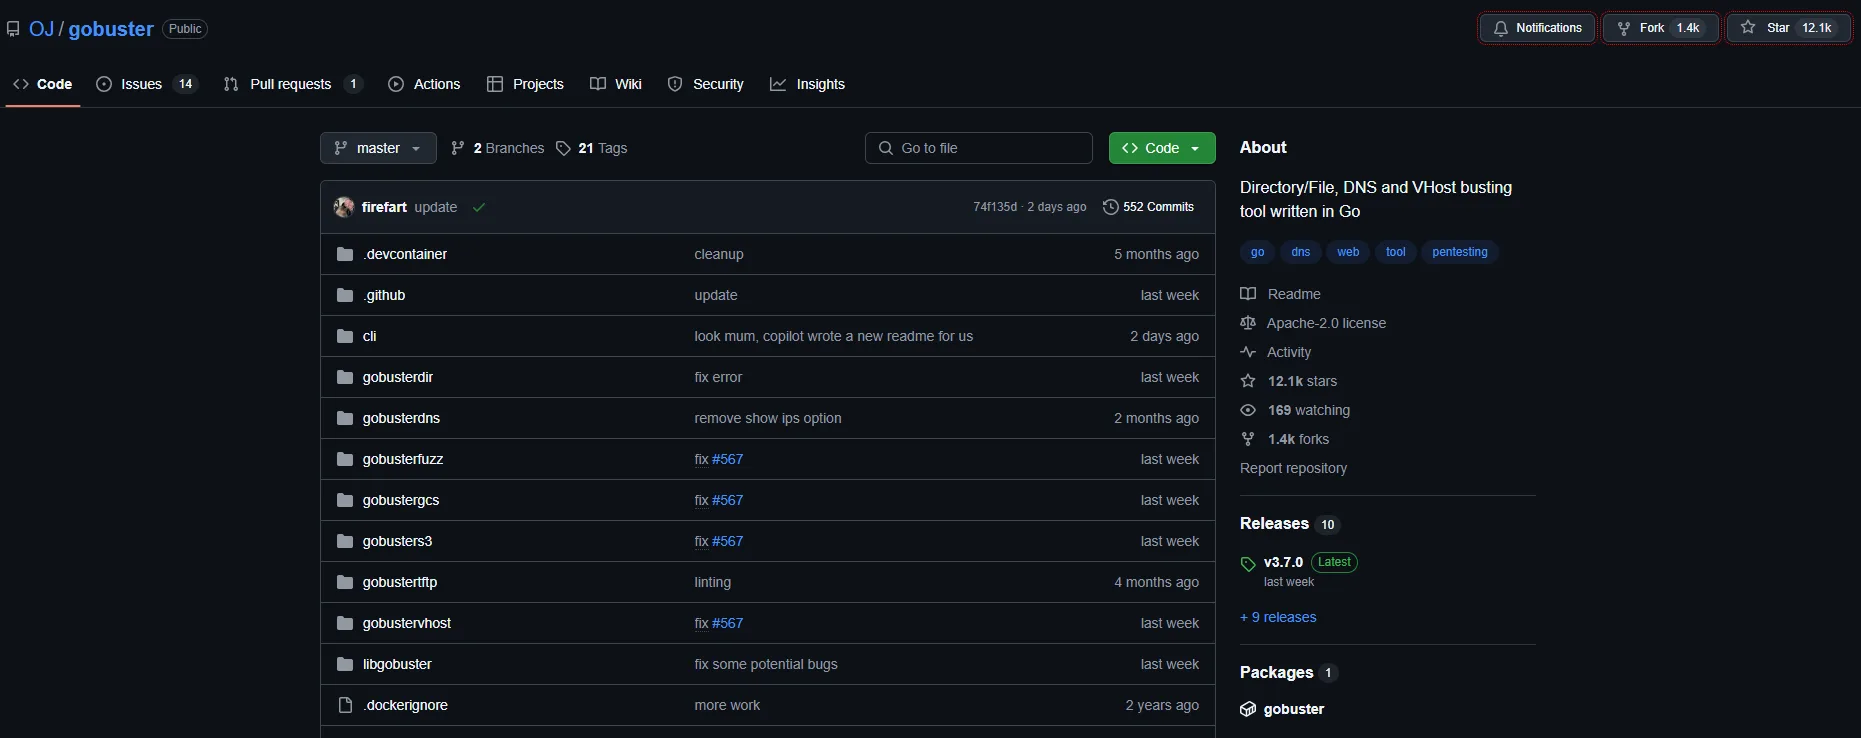Open the Releases heading link

[1274, 524]
